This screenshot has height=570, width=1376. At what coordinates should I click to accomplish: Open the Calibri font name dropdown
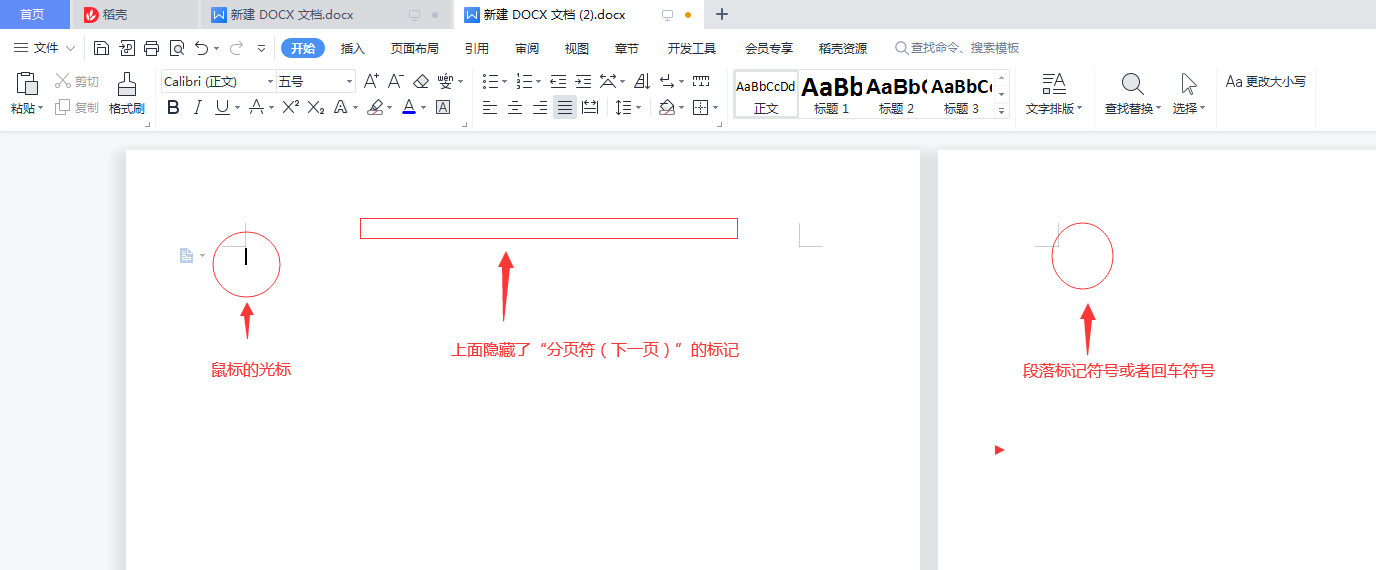(x=270, y=82)
